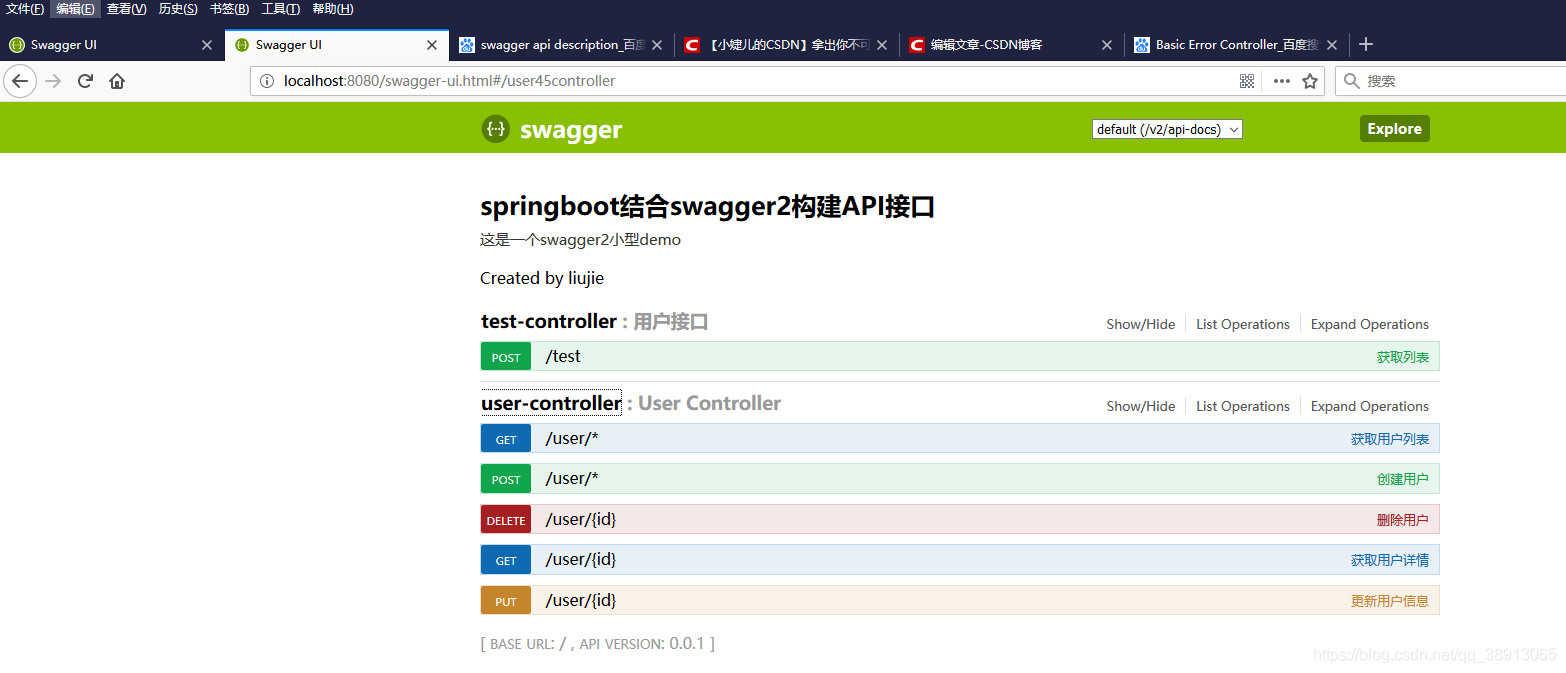Click the search magnifier icon
Screen dimensions: 1566x673
[1352, 81]
